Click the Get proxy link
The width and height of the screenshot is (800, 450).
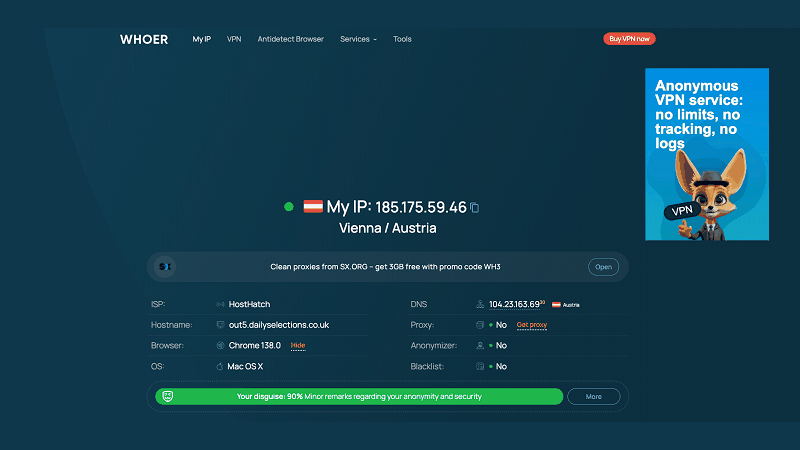pos(532,325)
